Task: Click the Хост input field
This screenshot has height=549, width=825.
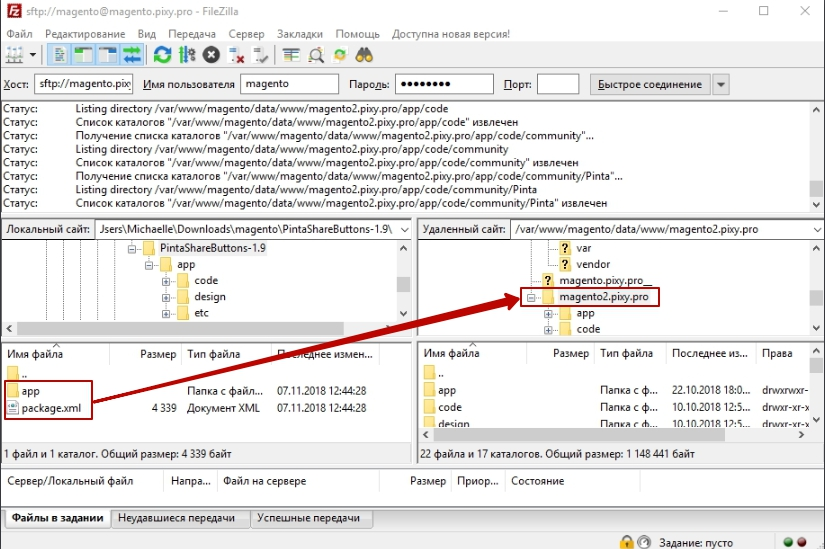Action: coord(84,84)
